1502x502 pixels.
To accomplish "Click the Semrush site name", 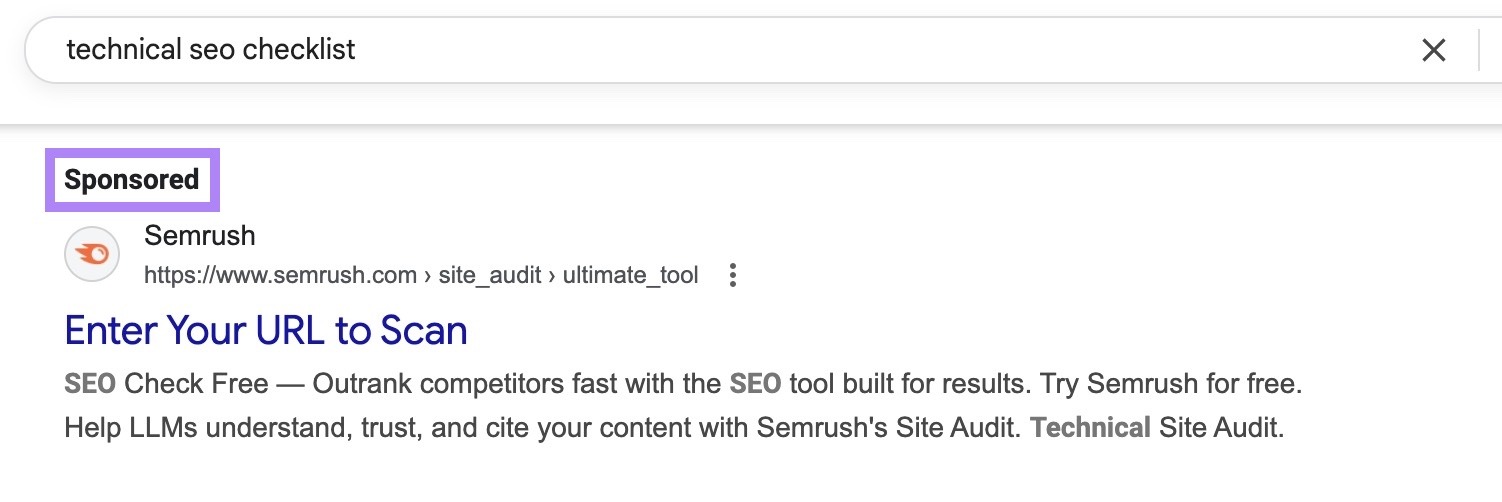I will coord(200,236).
